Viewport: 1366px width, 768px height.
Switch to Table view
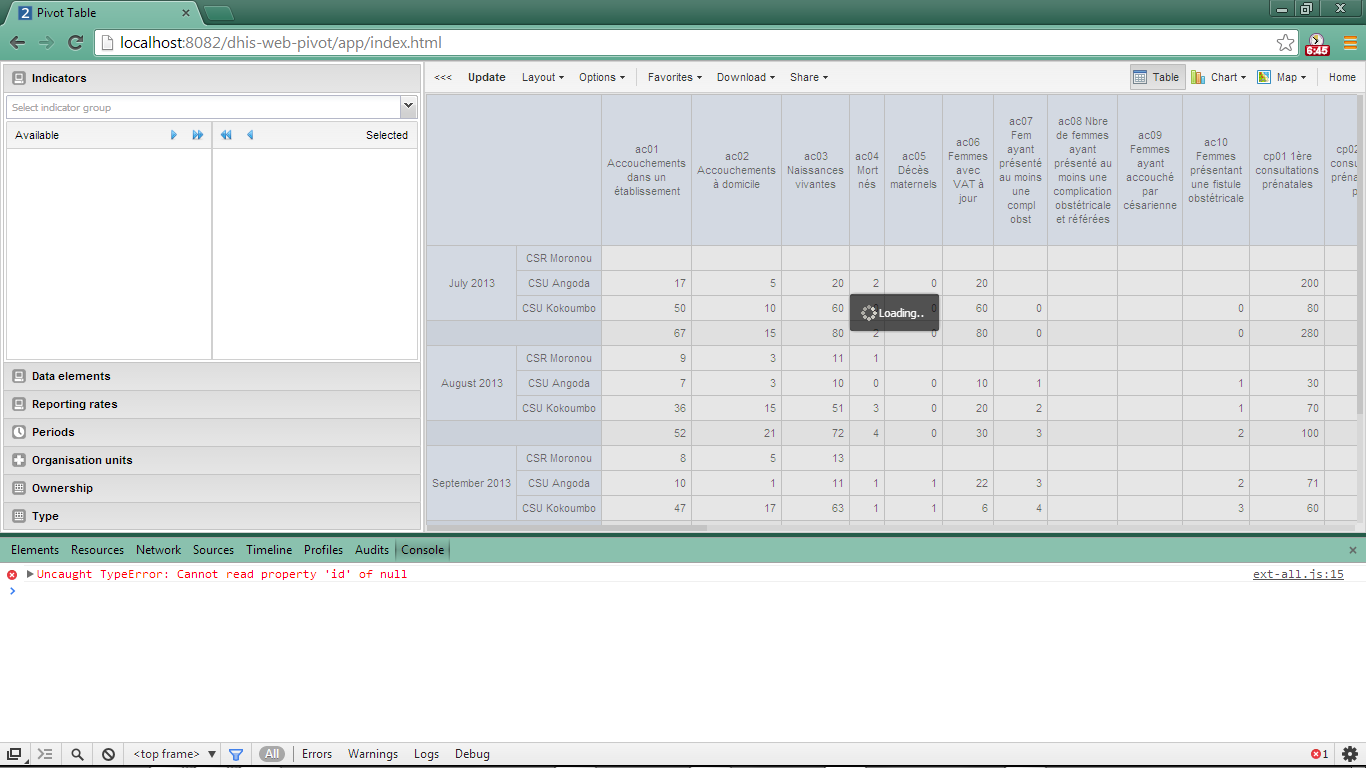[1157, 77]
